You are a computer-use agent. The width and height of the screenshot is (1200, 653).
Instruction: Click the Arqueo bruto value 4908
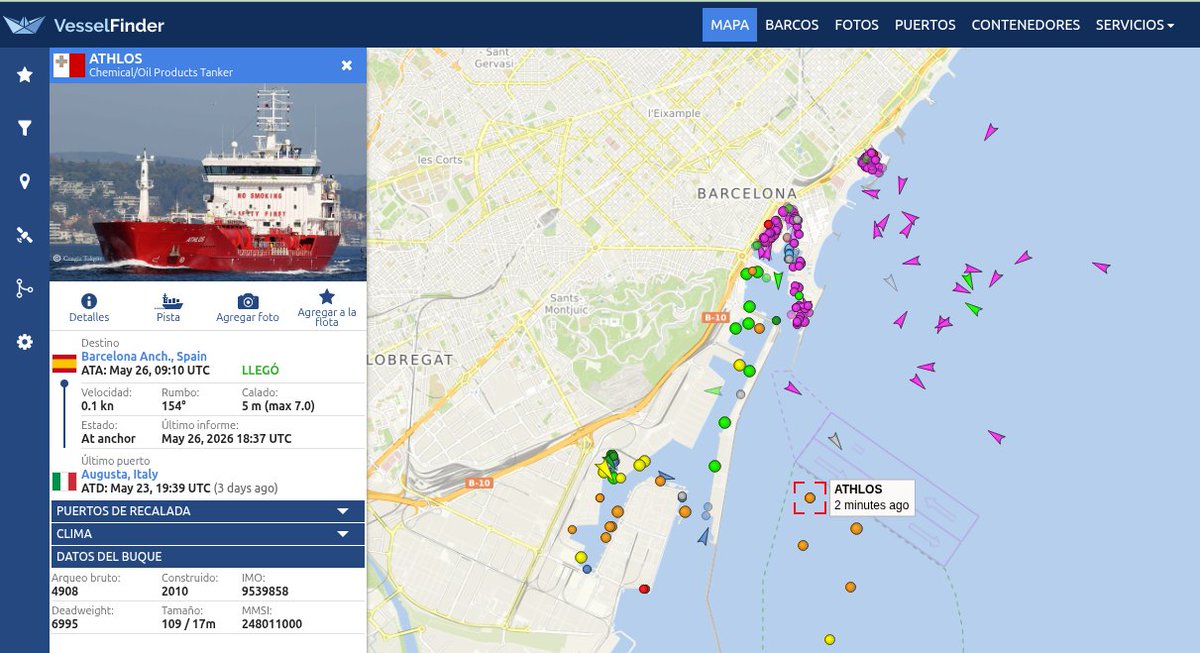[67, 591]
